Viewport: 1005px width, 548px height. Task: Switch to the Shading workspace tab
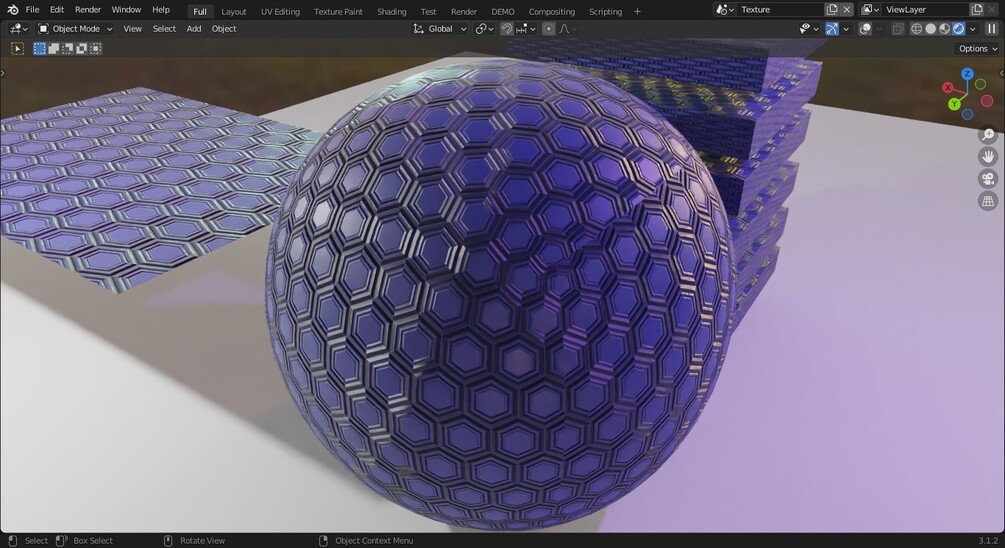point(392,12)
